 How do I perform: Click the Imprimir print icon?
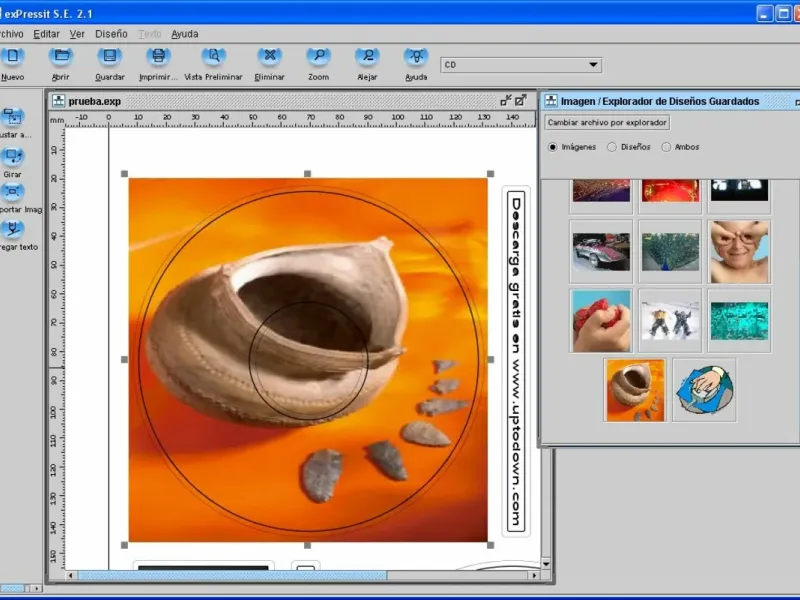(x=158, y=57)
